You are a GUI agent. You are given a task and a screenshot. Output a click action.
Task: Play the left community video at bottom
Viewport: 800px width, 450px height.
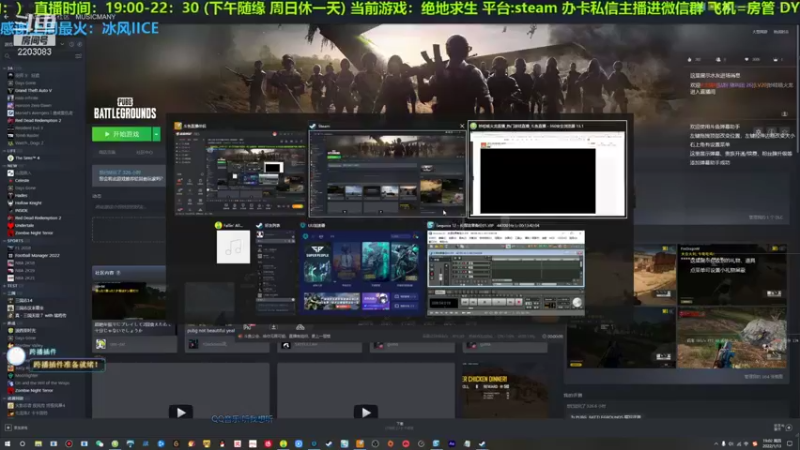pos(181,412)
